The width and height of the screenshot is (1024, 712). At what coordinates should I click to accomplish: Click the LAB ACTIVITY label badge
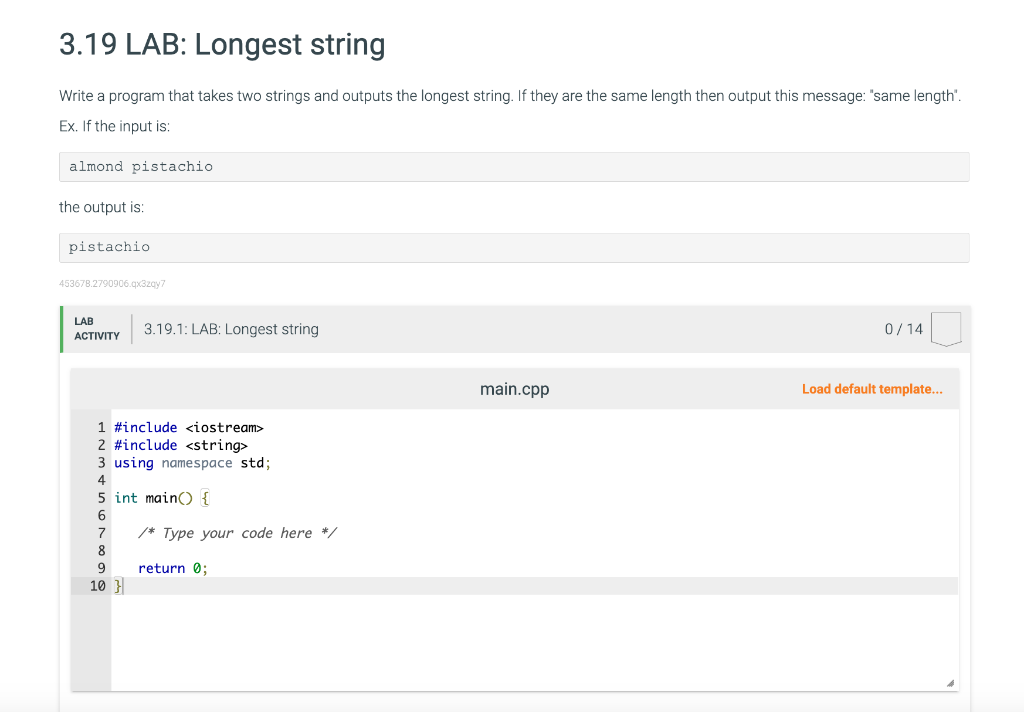(95, 328)
